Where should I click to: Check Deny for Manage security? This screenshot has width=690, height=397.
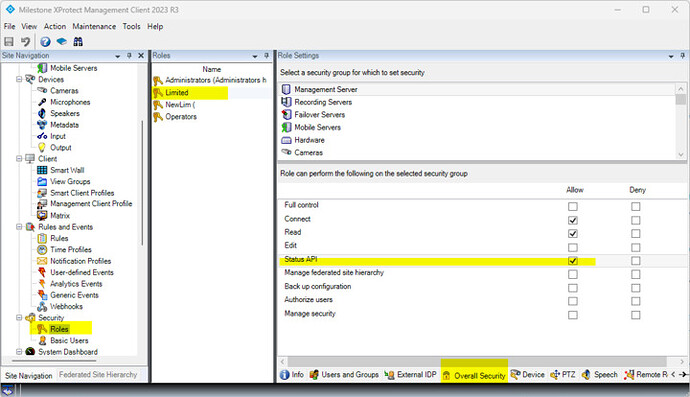[x=635, y=315]
